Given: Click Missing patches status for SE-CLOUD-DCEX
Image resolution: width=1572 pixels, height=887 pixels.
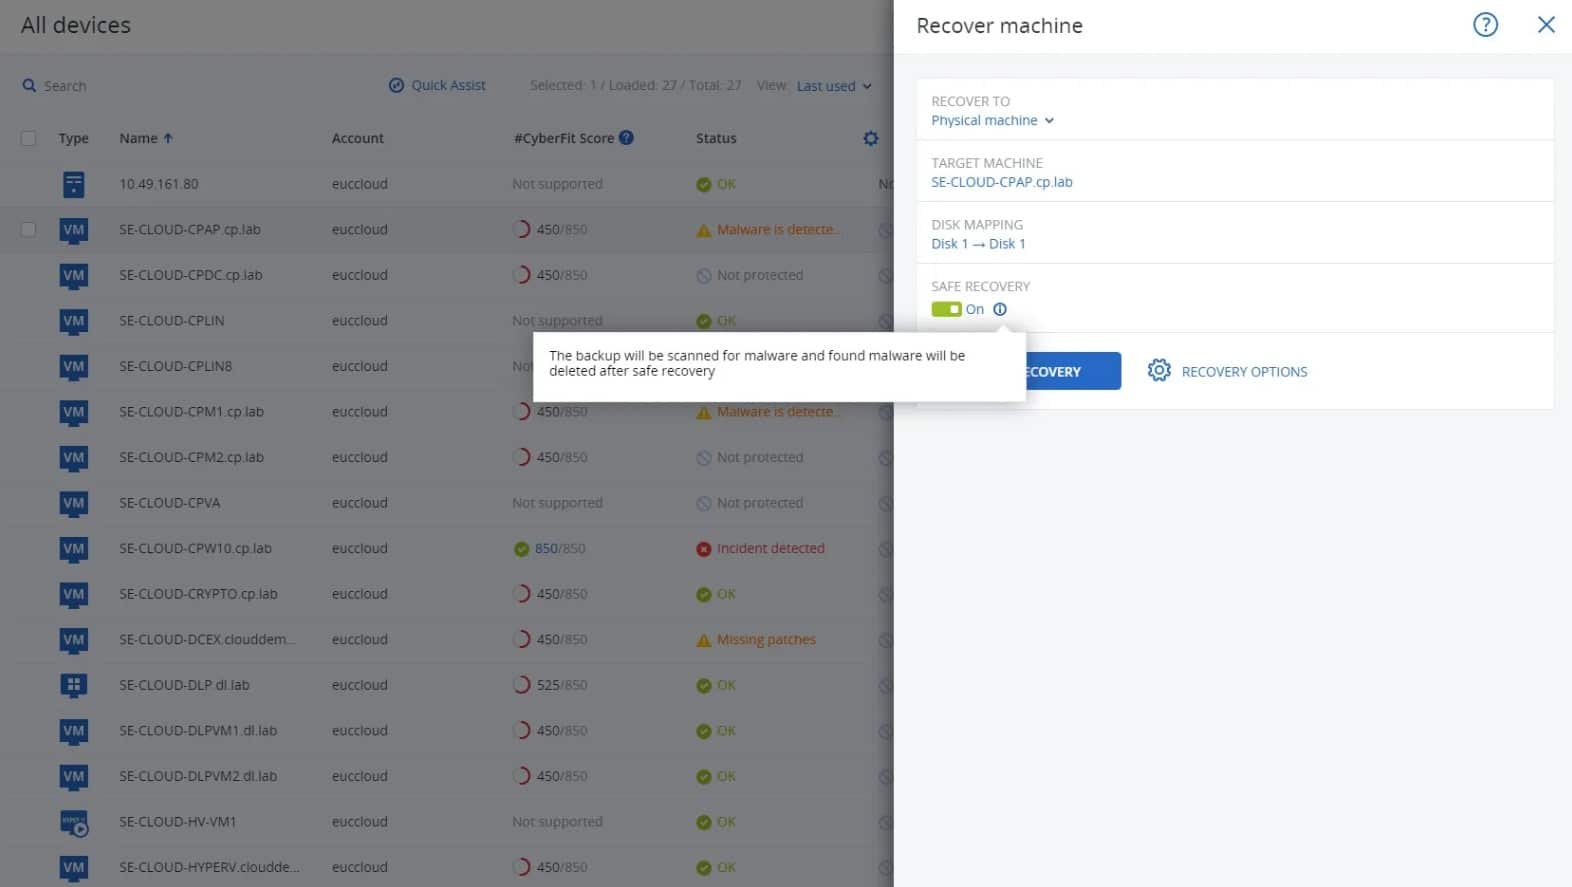Looking at the screenshot, I should tap(756, 640).
